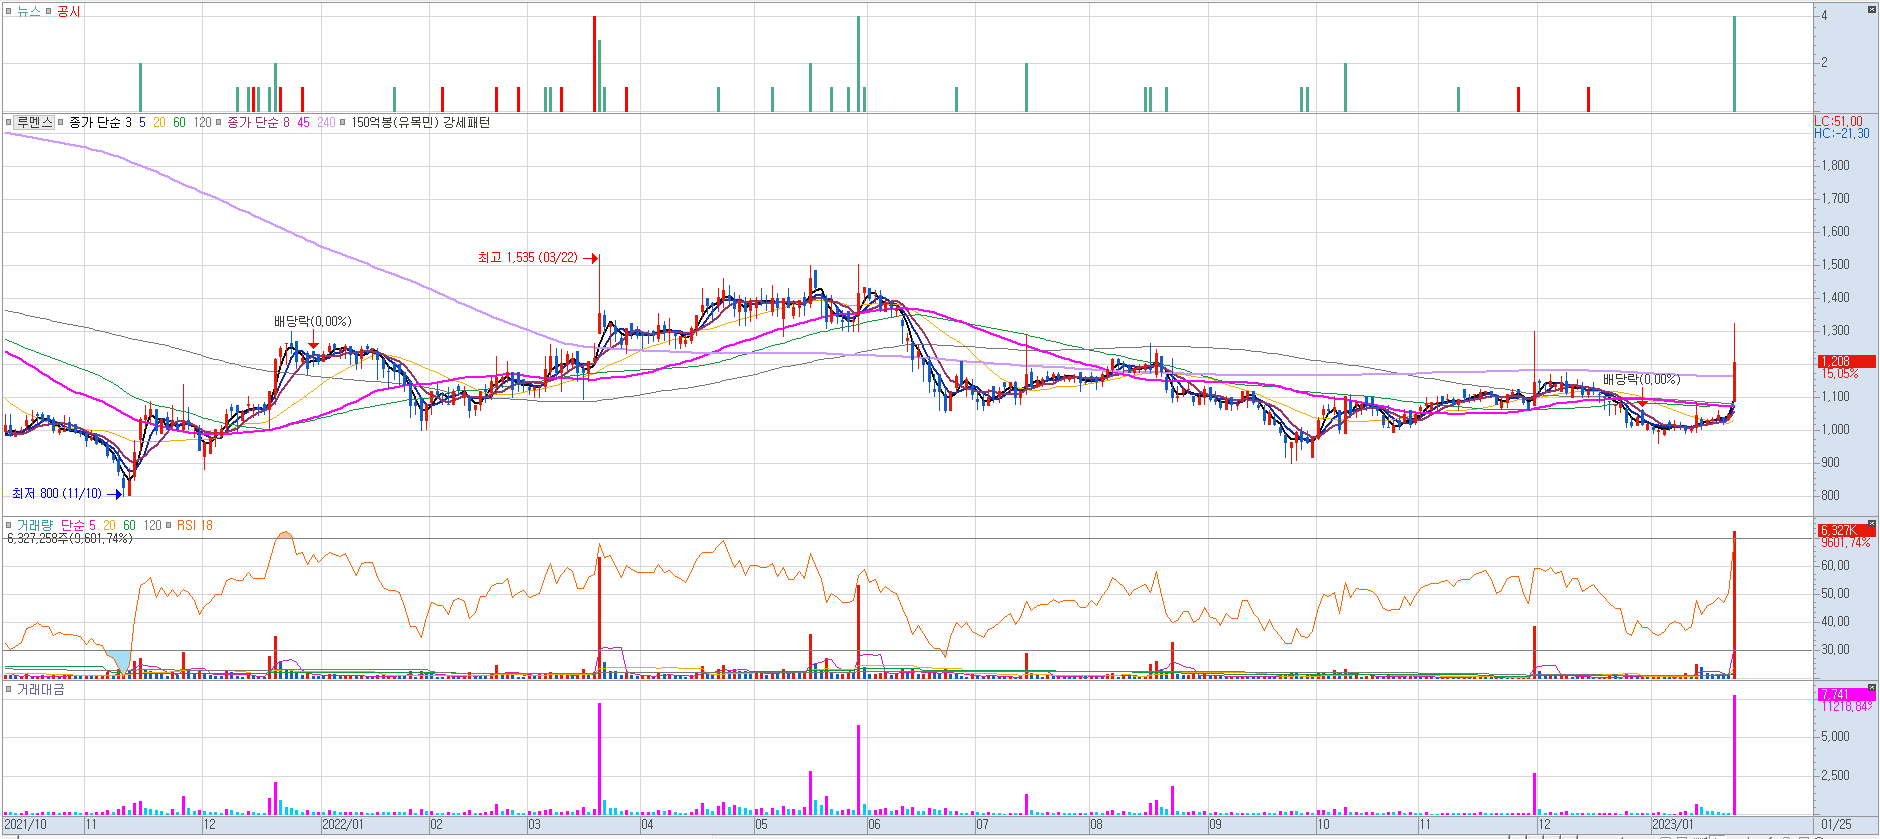Toggle the 거래량 indicator square
The width and height of the screenshot is (1880, 839).
[9, 525]
